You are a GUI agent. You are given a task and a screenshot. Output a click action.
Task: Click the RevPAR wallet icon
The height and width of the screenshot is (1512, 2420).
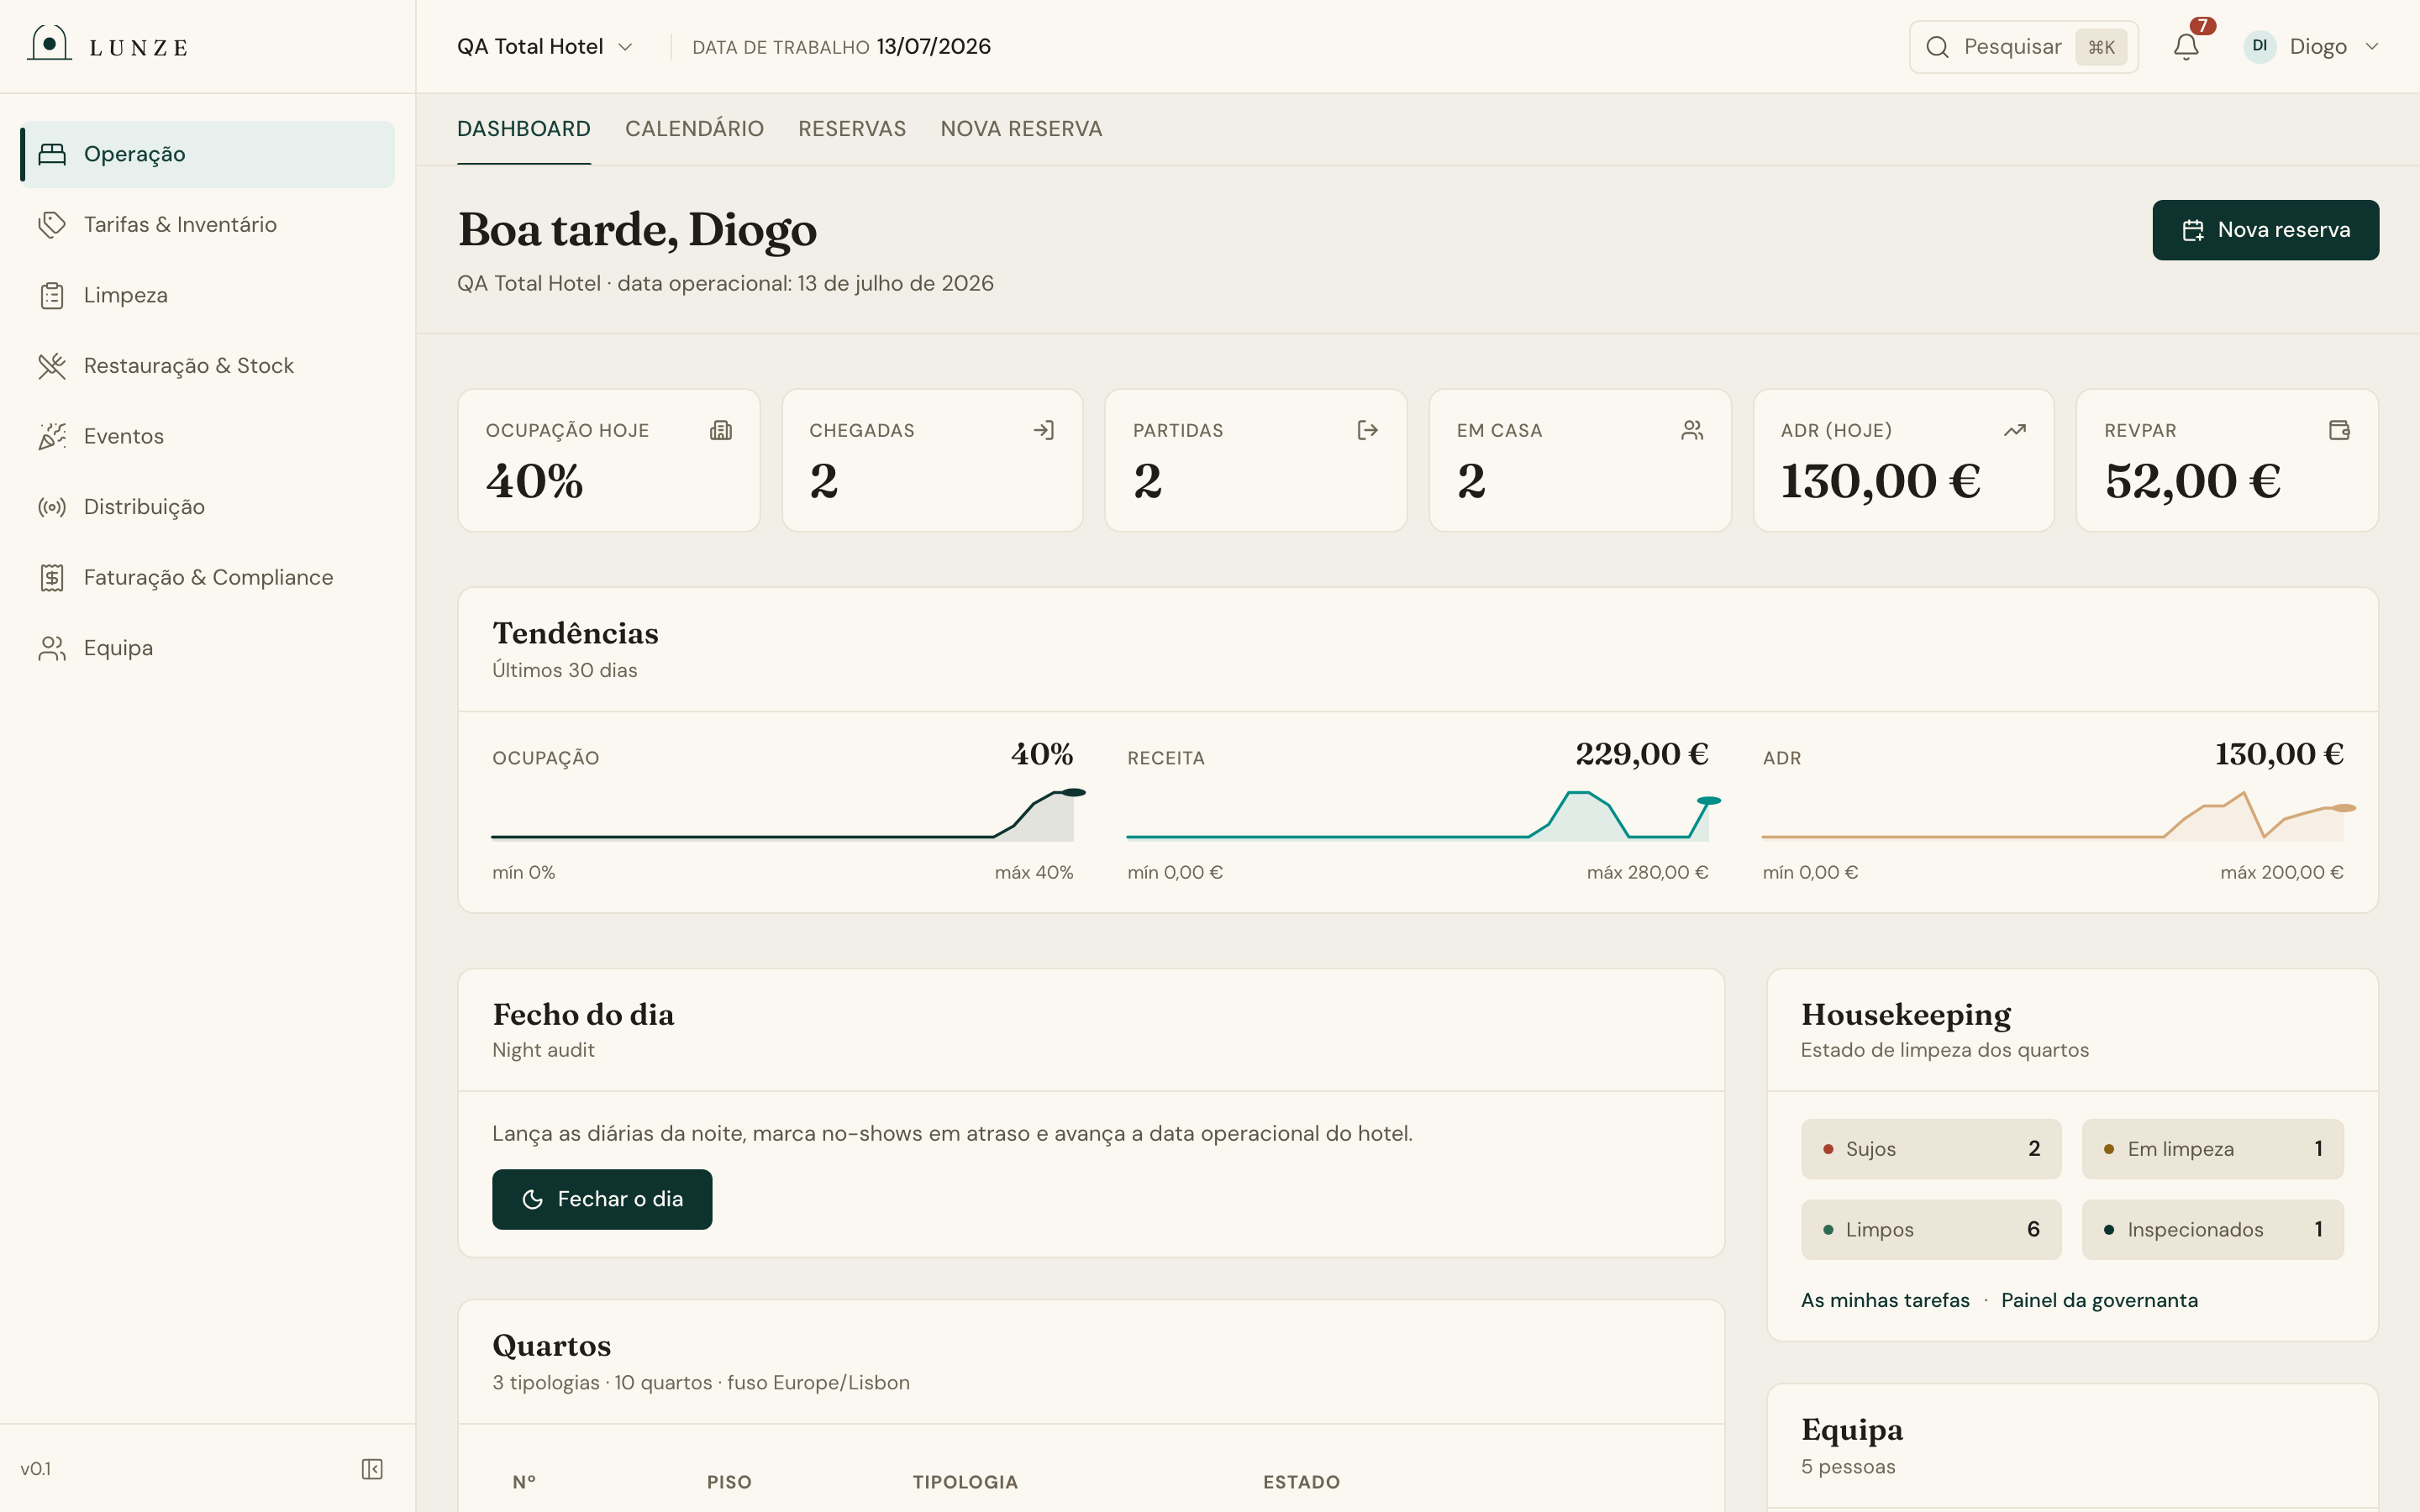(x=2339, y=430)
